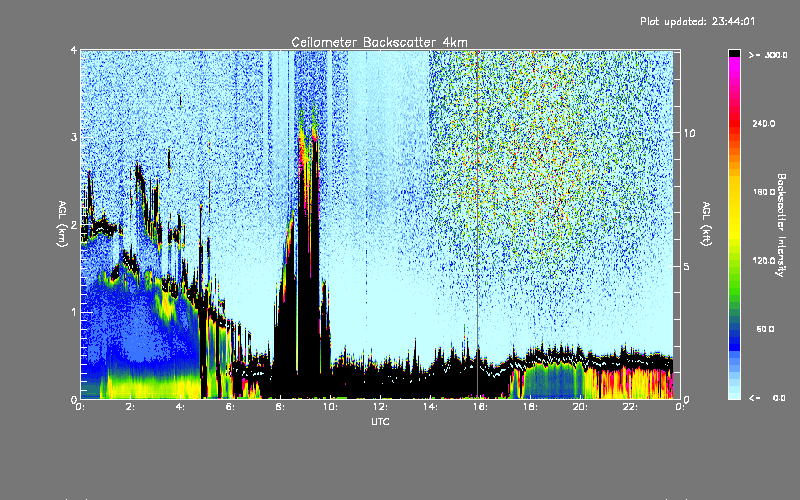Select the 5 tick on the AGL (kft) axis
Viewport: 800px width, 500px height.
point(687,266)
